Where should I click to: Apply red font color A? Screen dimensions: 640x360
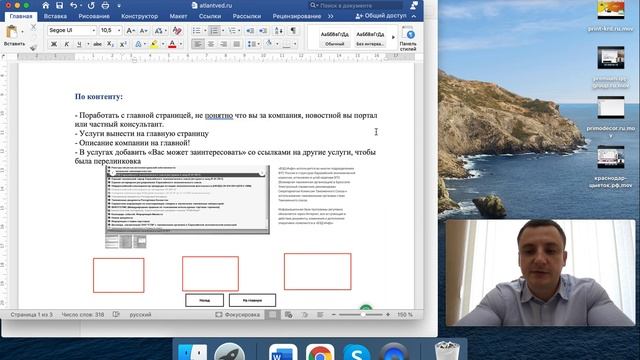coord(172,44)
